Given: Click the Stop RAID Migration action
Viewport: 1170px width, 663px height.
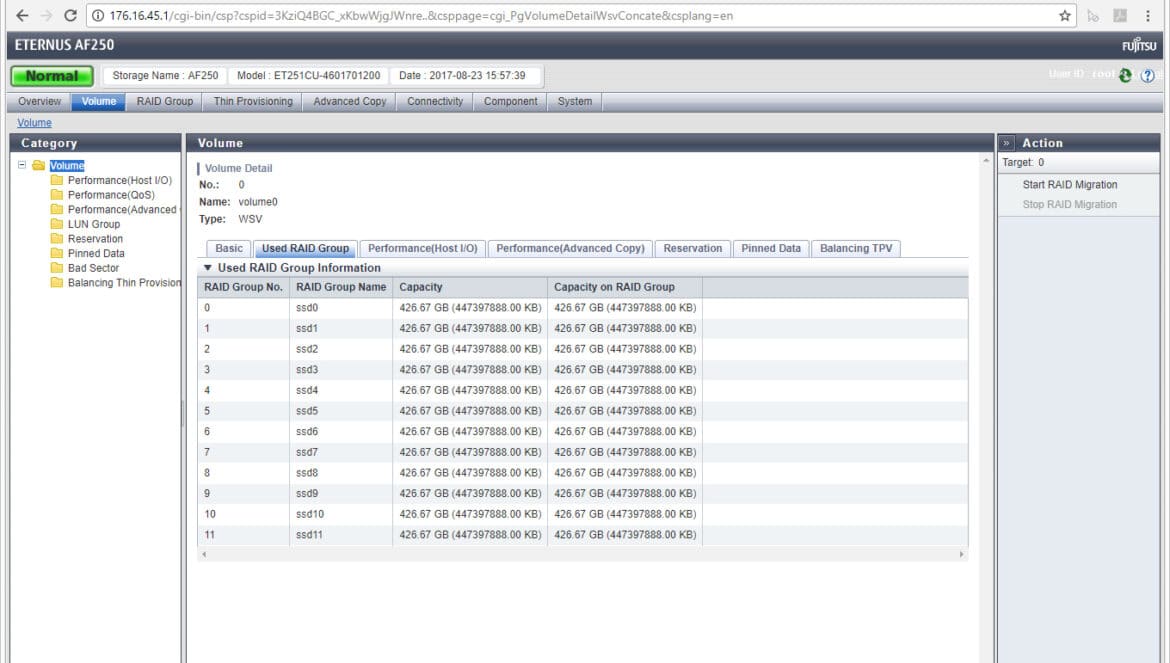Looking at the screenshot, I should pos(1070,204).
